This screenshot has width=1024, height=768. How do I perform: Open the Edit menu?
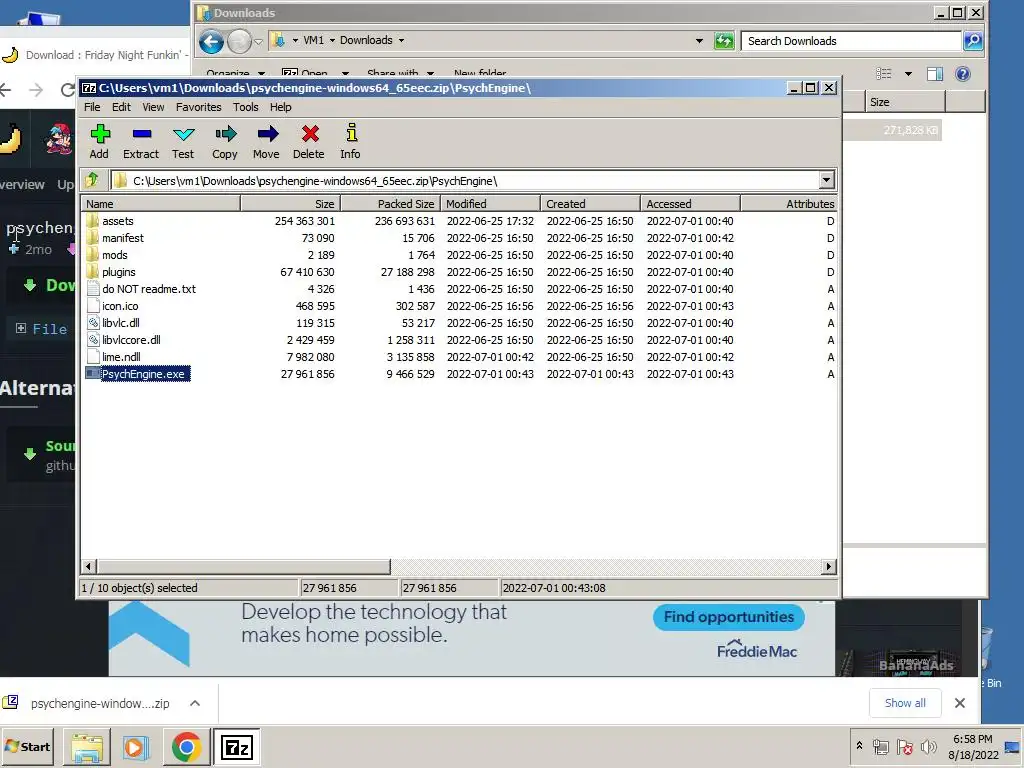tap(121, 107)
